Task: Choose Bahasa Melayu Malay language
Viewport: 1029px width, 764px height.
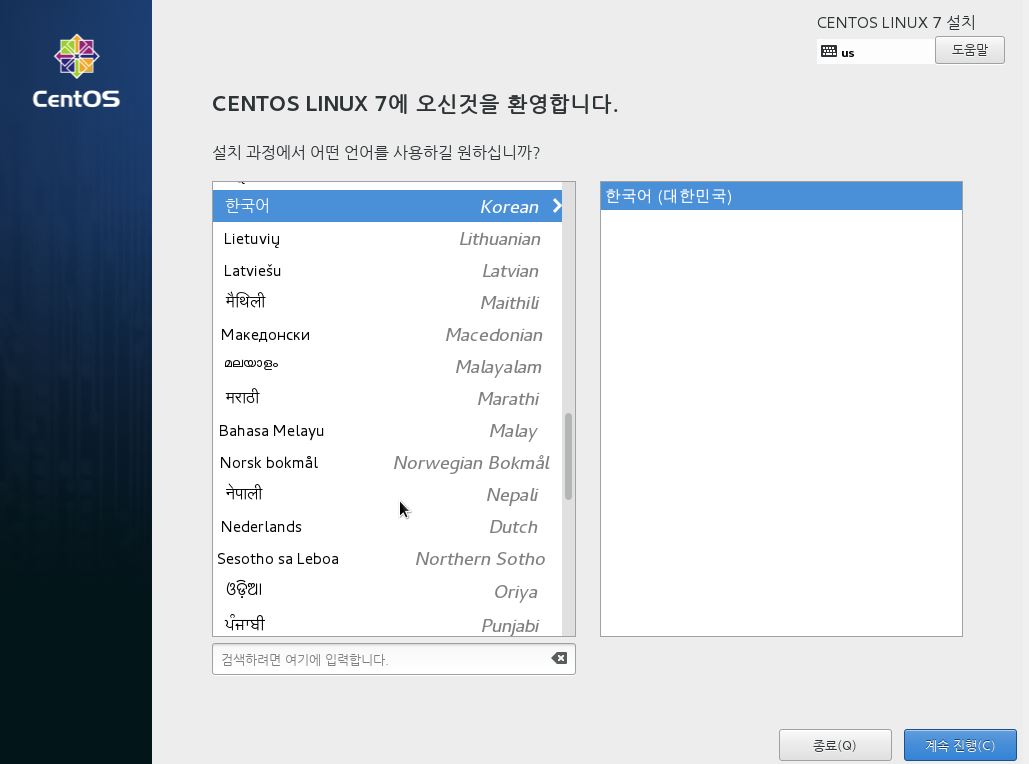Action: click(x=387, y=431)
